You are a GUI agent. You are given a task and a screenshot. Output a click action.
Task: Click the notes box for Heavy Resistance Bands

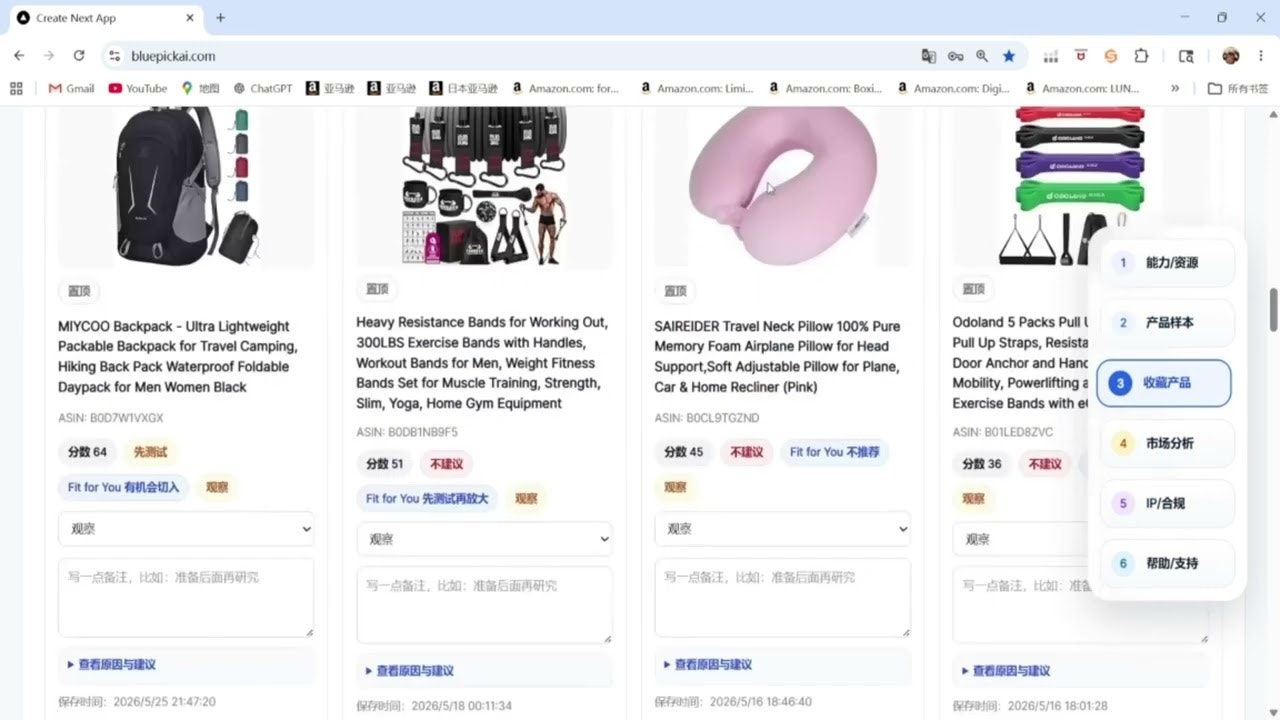pyautogui.click(x=485, y=605)
